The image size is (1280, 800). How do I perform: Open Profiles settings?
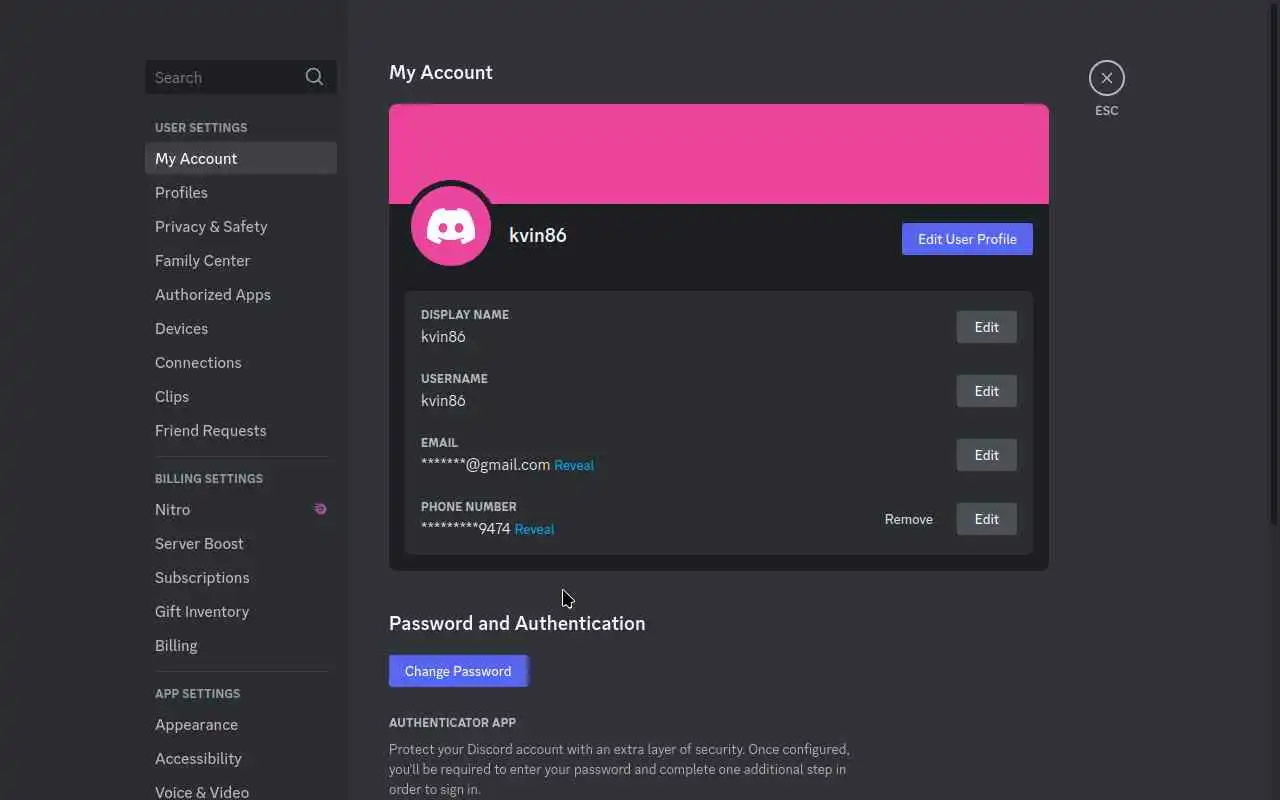pos(240,192)
